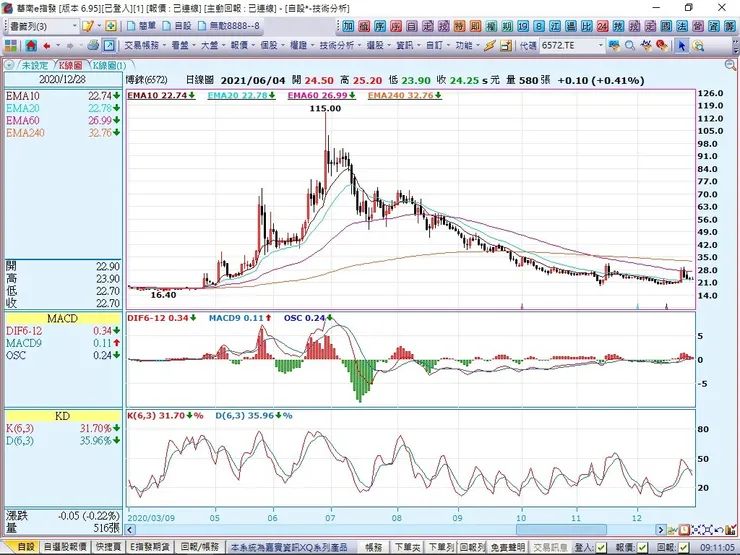
Task: Toggle the DIF6-12 0.34 indicator legend
Action: coord(161,318)
